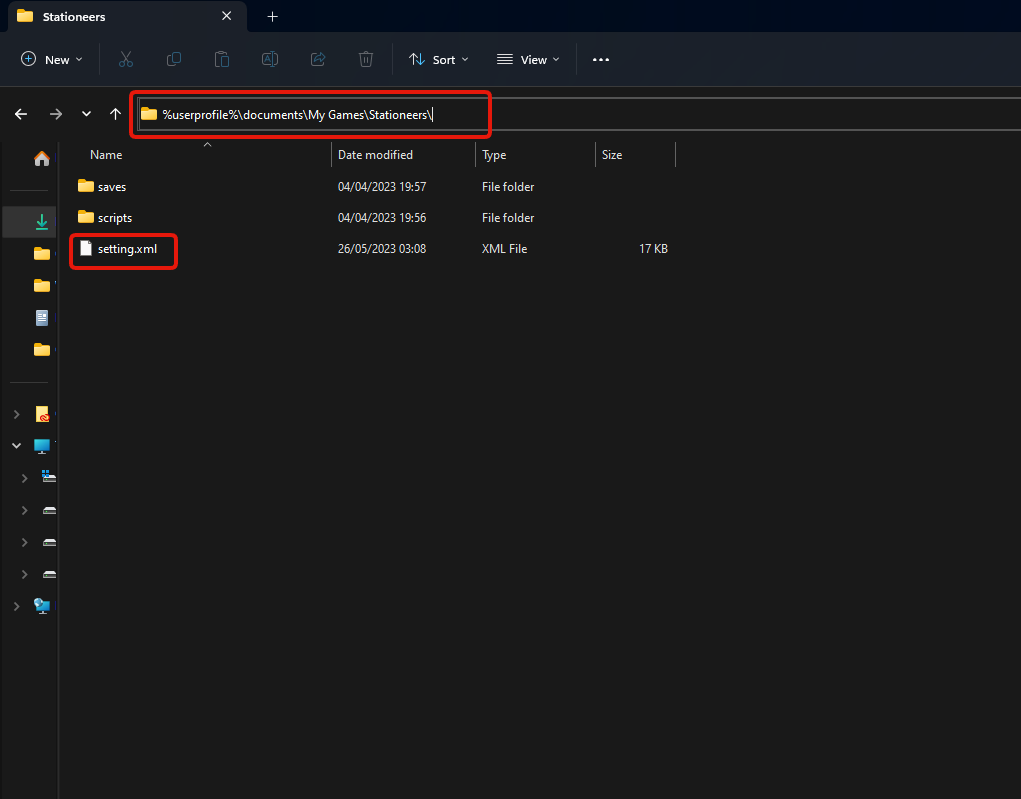Image resolution: width=1021 pixels, height=799 pixels.
Task: Click File folder type of saves row
Action: pyautogui.click(x=508, y=187)
